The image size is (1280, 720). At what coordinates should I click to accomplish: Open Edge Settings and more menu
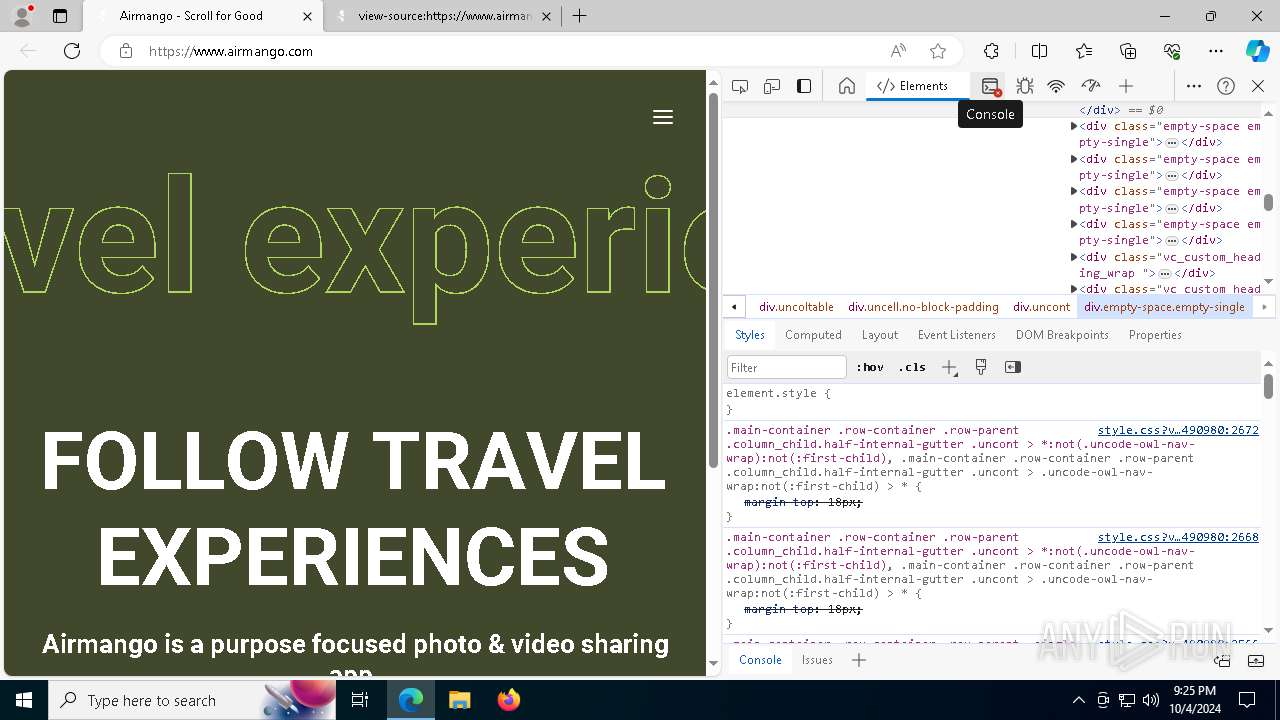pos(1216,51)
